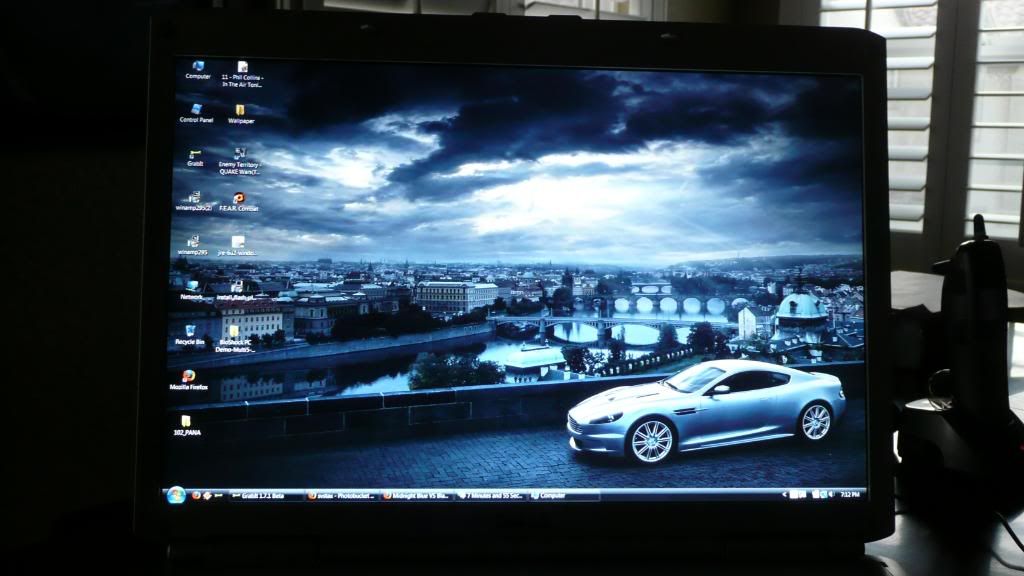Screen dimensions: 1024x576
Task: Click the GrabIt icon in Quick Launch
Action: coord(218,496)
